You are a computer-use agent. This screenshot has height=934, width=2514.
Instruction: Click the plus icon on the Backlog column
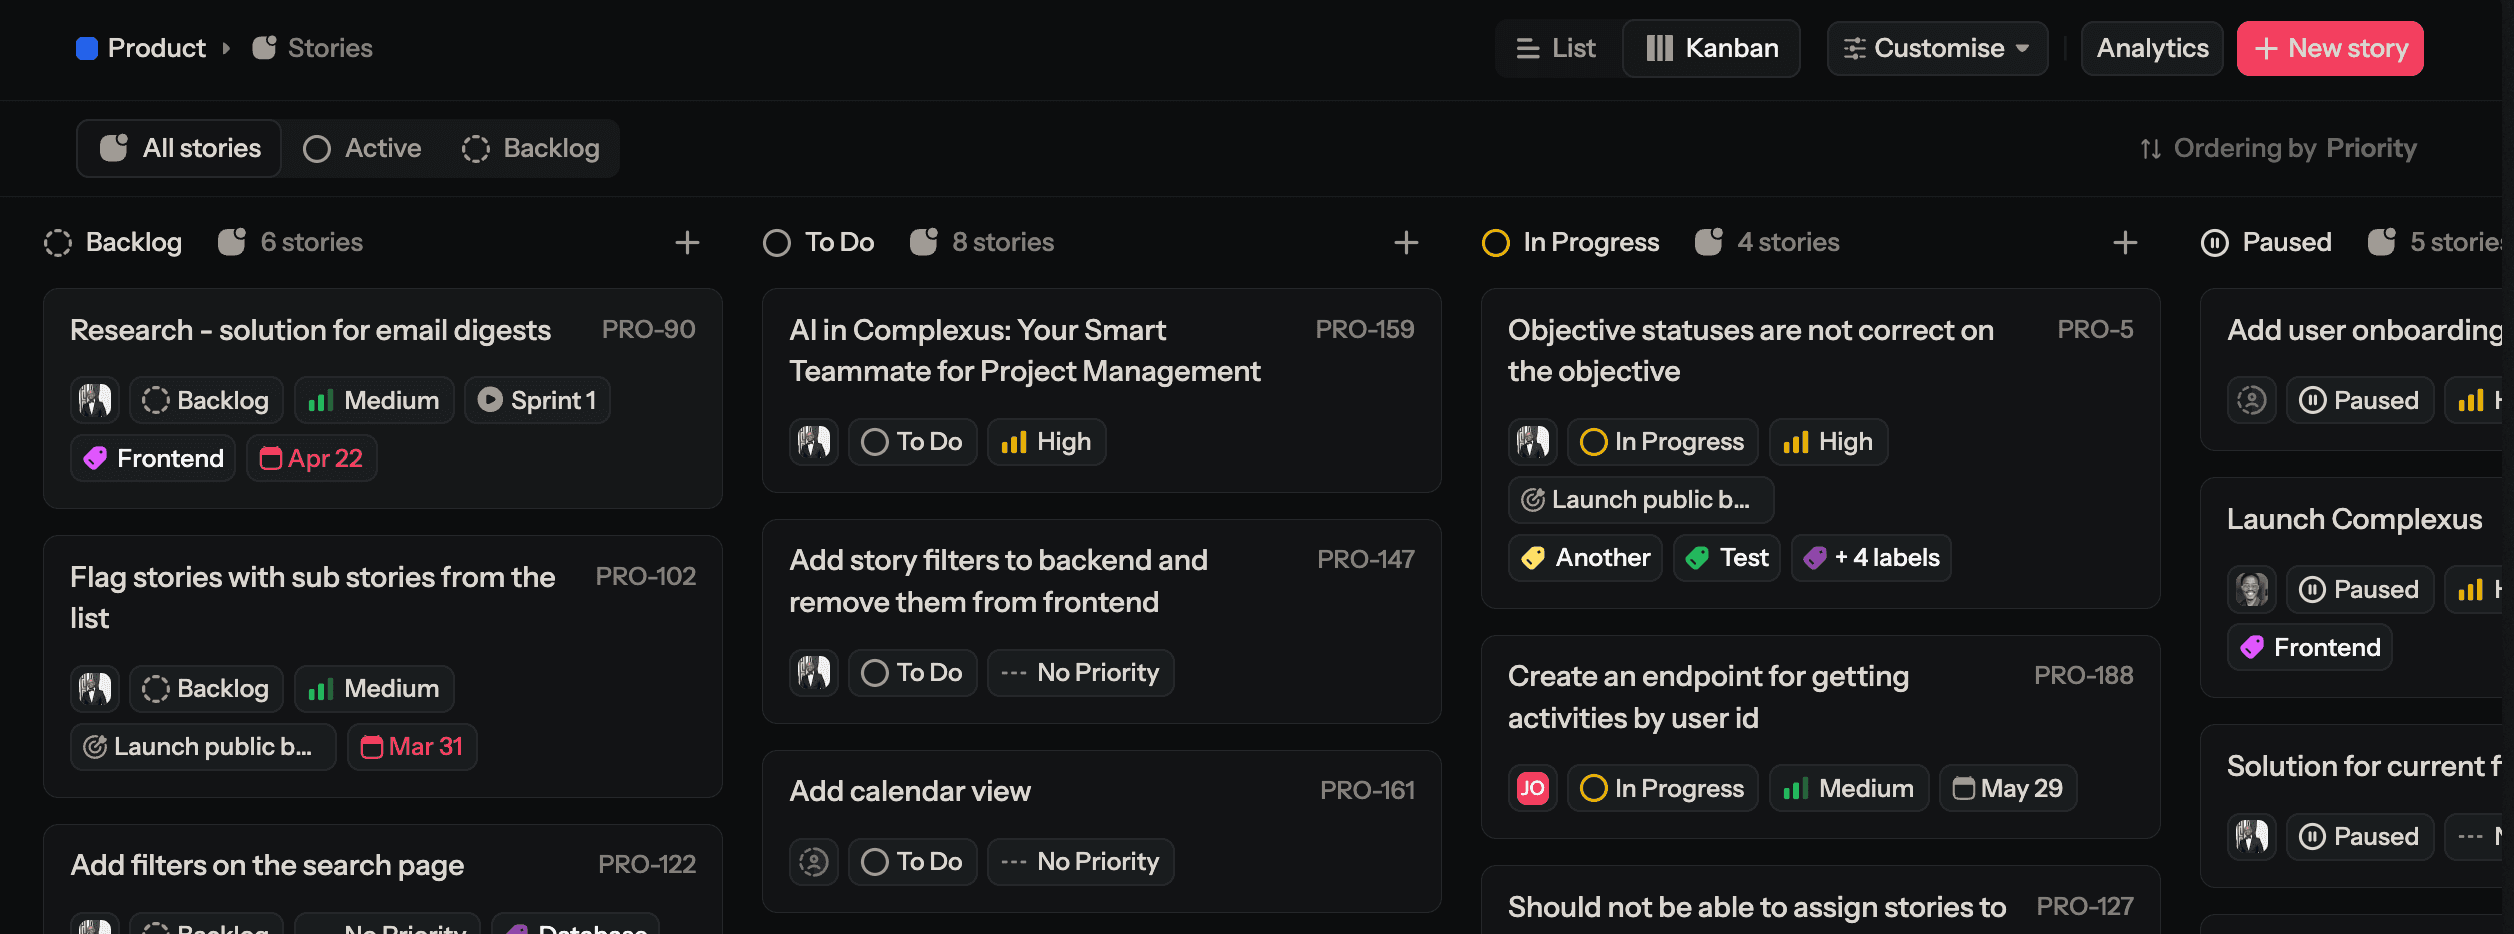688,242
